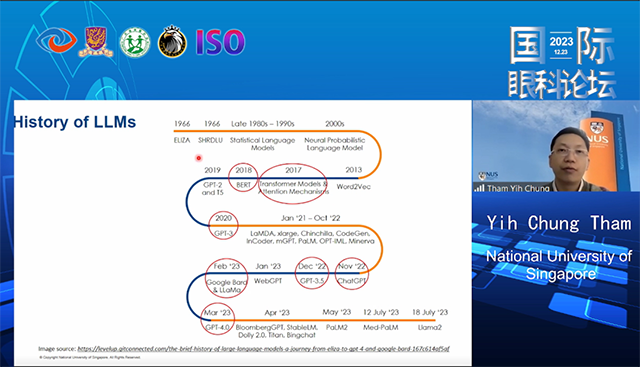640x367 pixels.
Task: Click the signal bars icon beside Tham Yih Chung
Action: [x=479, y=188]
